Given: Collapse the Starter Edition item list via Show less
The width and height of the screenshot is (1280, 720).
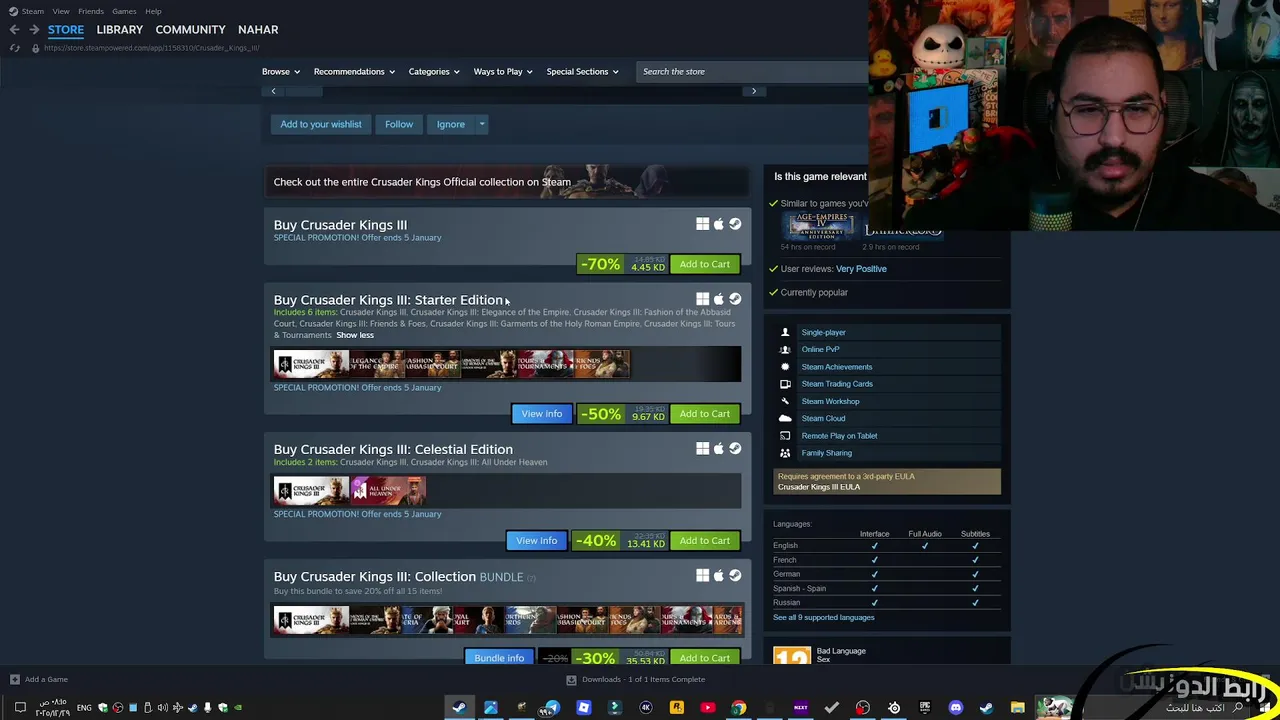Looking at the screenshot, I should click(x=355, y=335).
